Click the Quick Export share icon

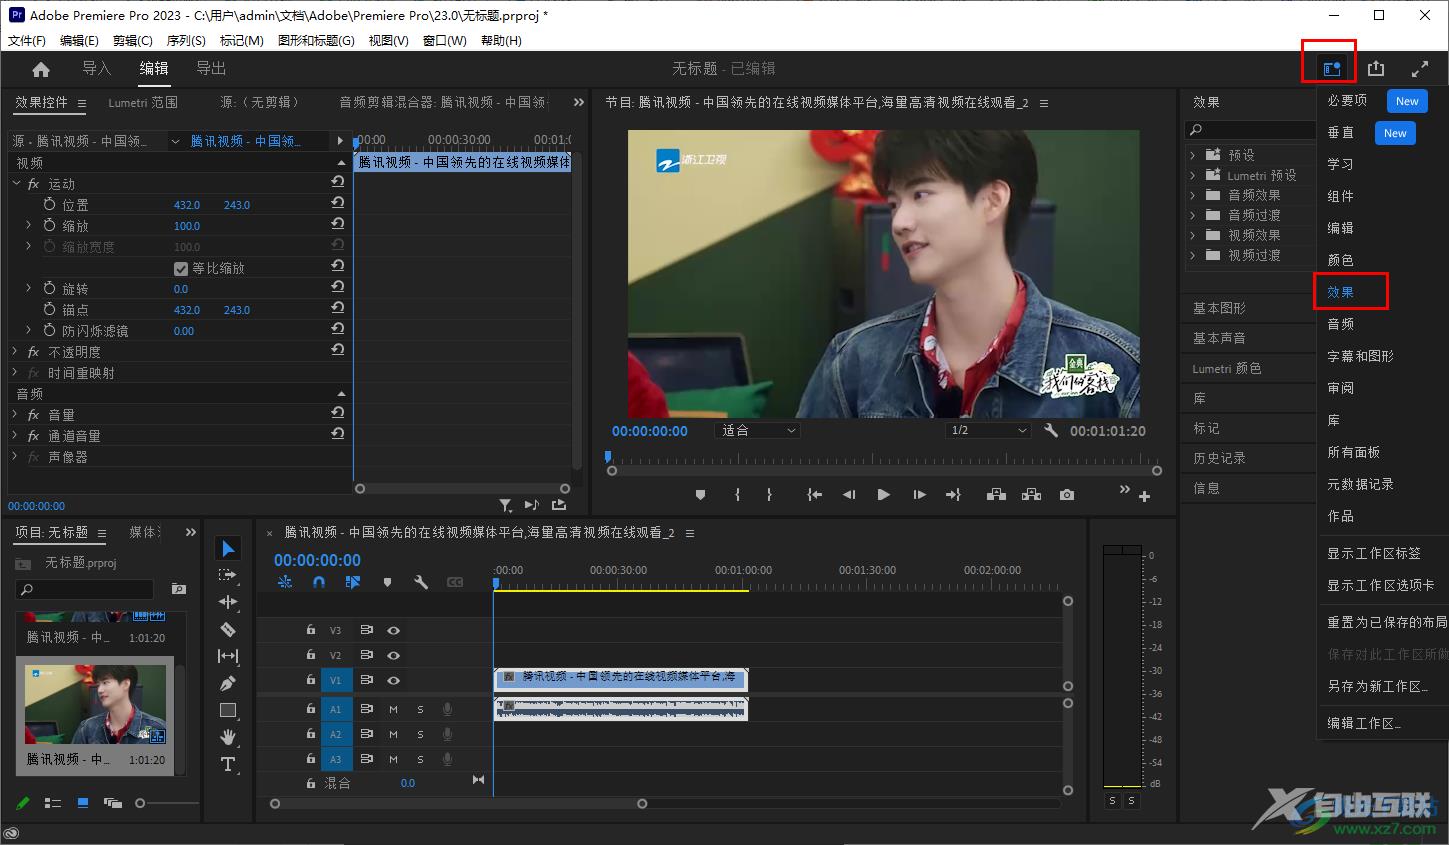1376,68
